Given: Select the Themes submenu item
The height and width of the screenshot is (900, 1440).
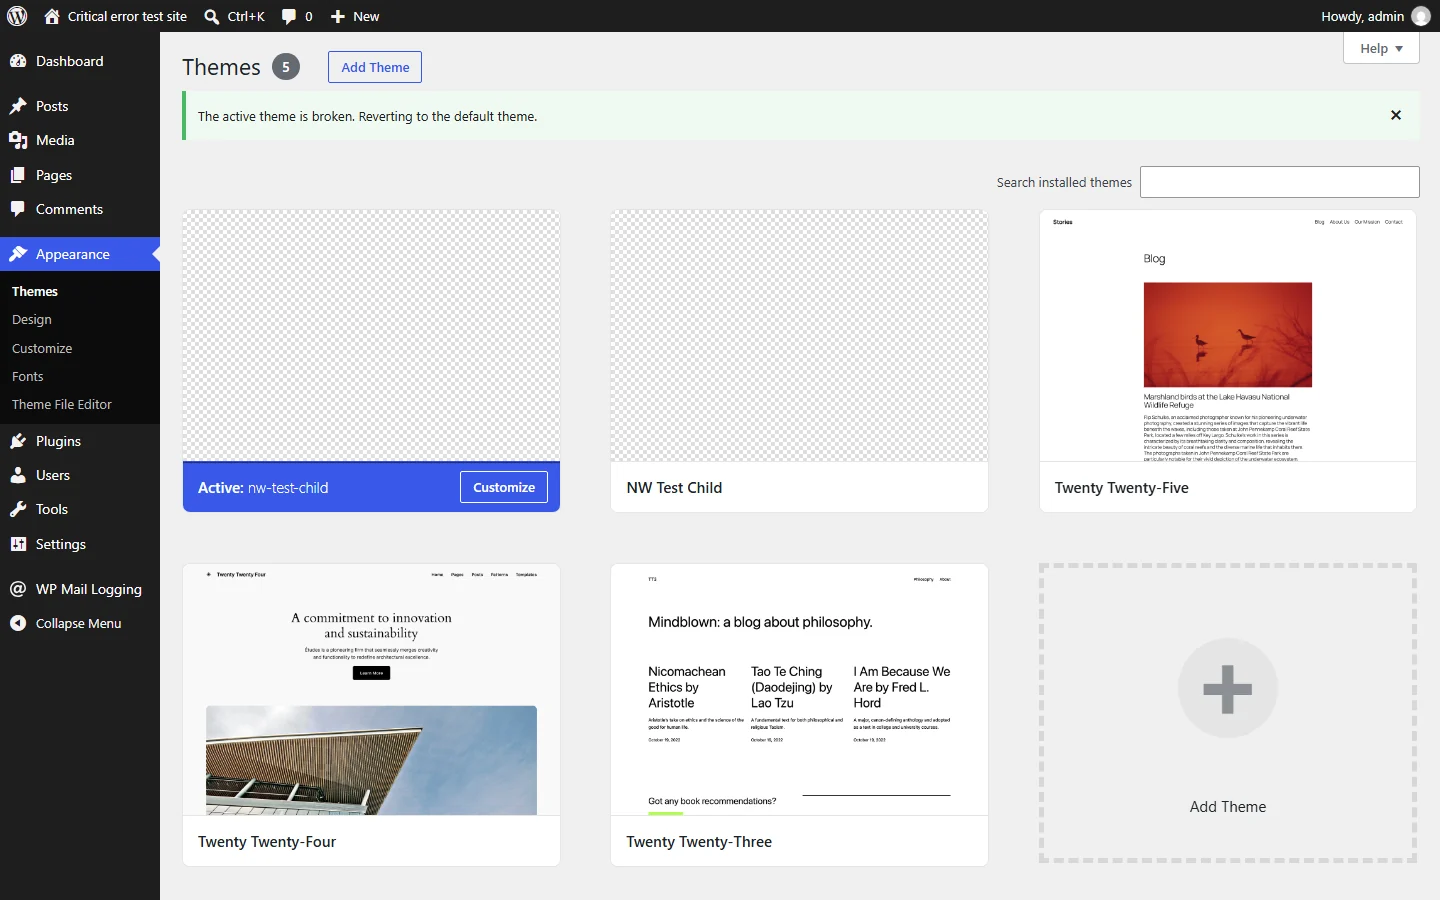Looking at the screenshot, I should point(35,291).
